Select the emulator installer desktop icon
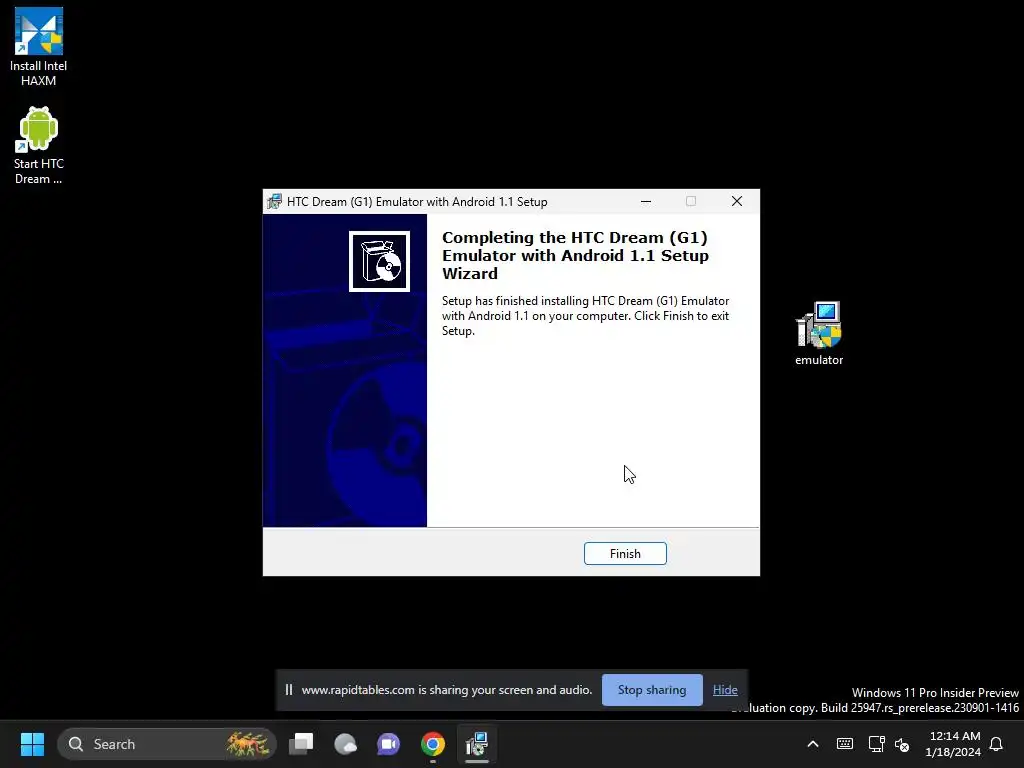Image resolution: width=1024 pixels, height=768 pixels. coord(819,333)
